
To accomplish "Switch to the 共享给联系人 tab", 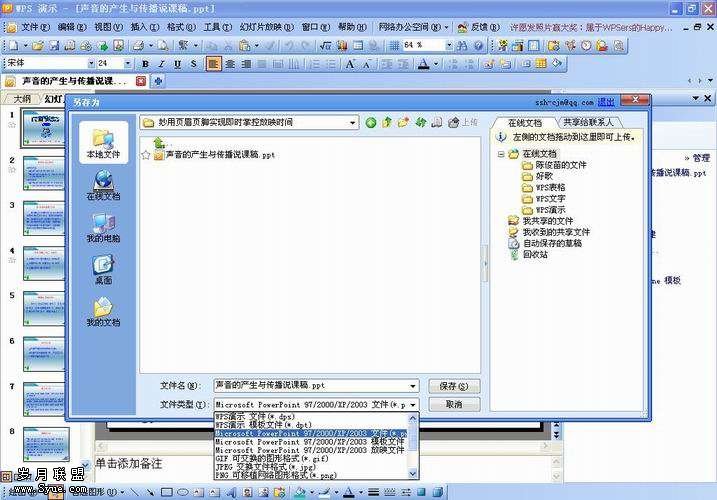I will tap(588, 122).
